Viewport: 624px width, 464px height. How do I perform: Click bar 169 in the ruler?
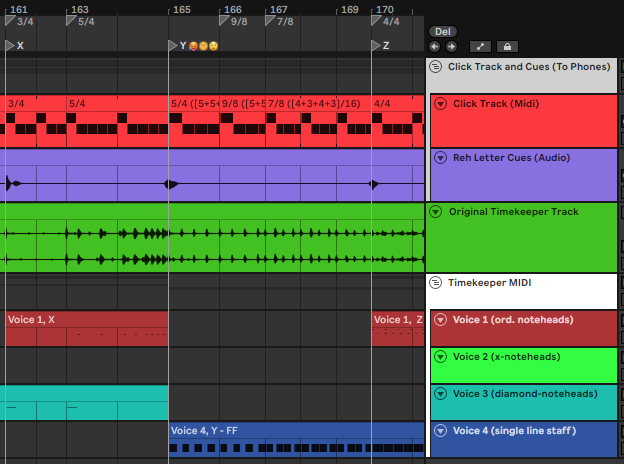[x=349, y=9]
